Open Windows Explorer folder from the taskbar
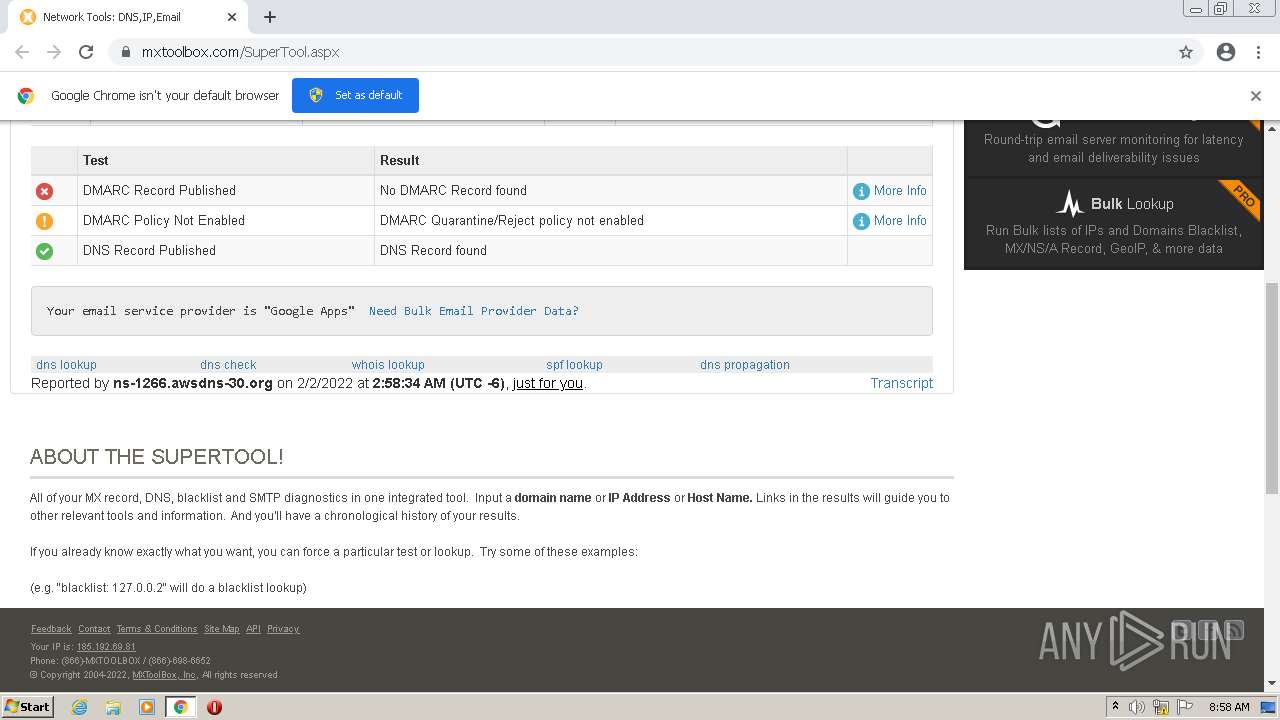The width and height of the screenshot is (1280, 720). point(113,707)
